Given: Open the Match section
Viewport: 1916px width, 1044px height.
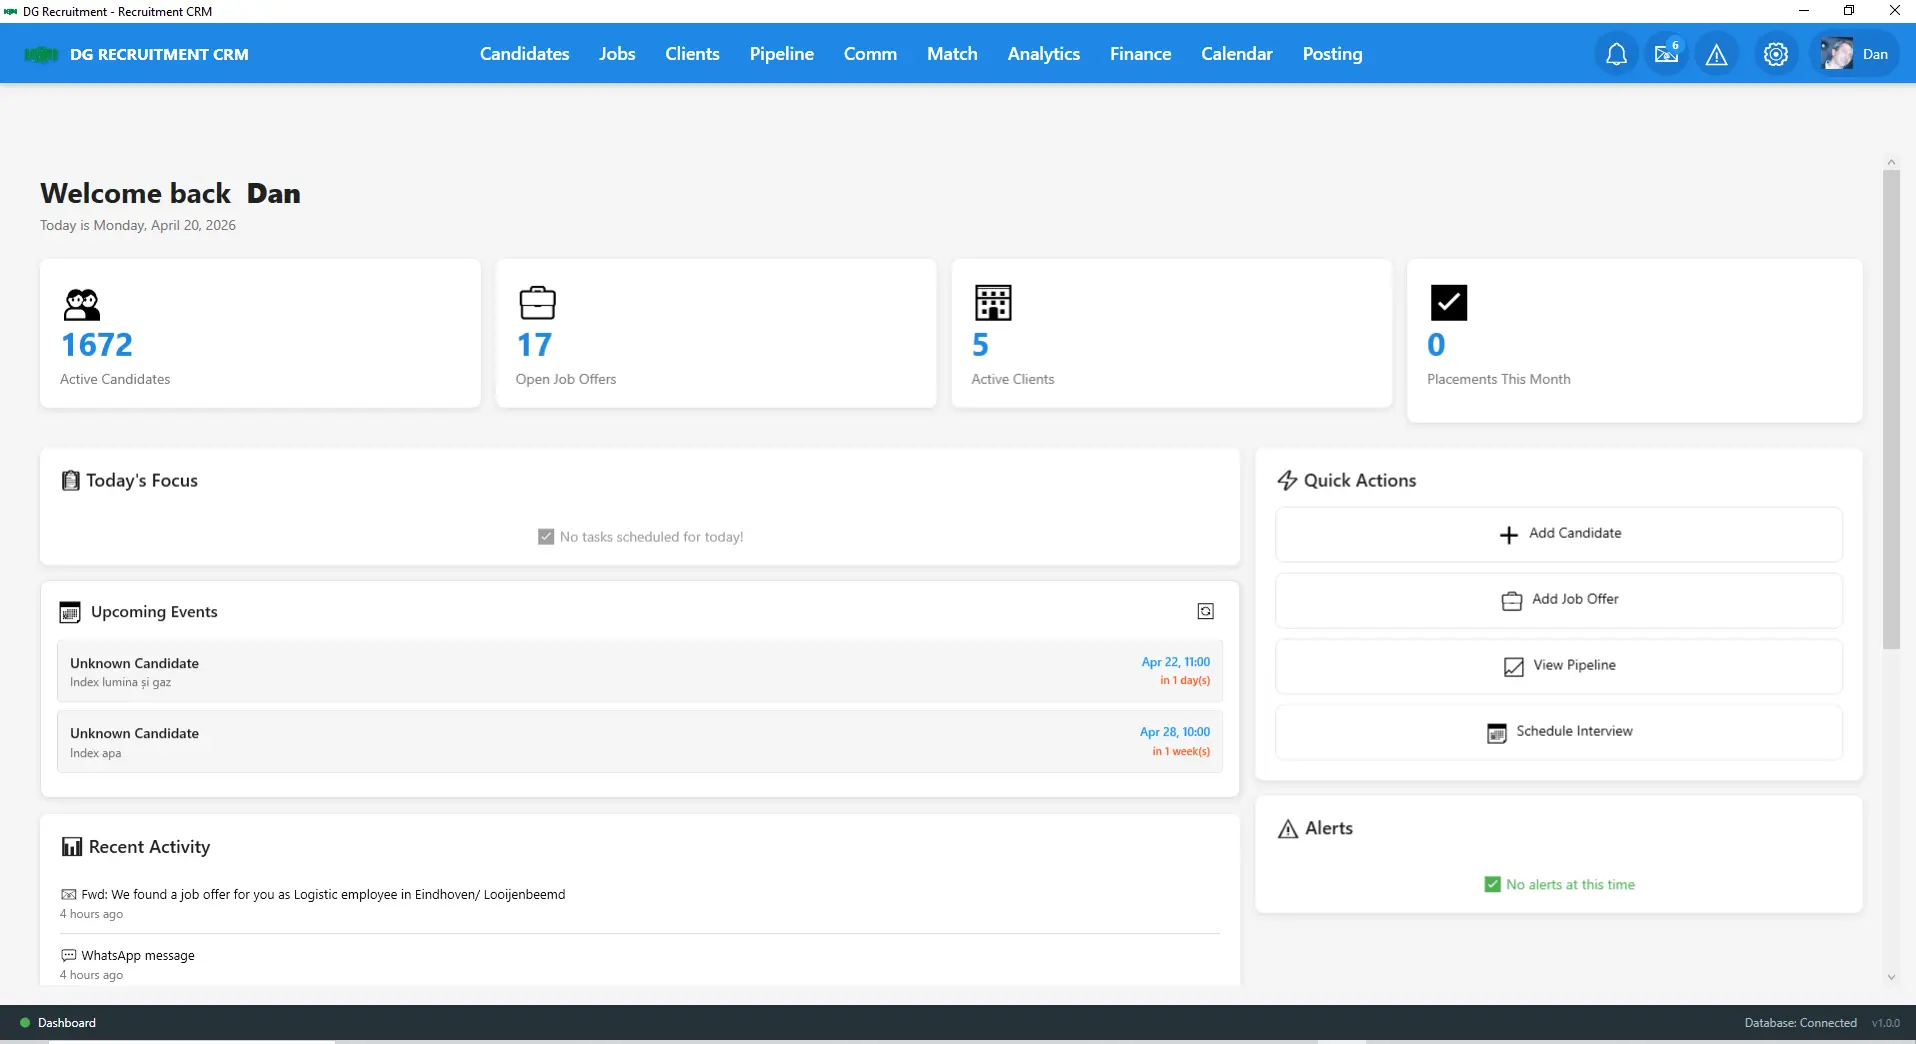Looking at the screenshot, I should point(952,54).
